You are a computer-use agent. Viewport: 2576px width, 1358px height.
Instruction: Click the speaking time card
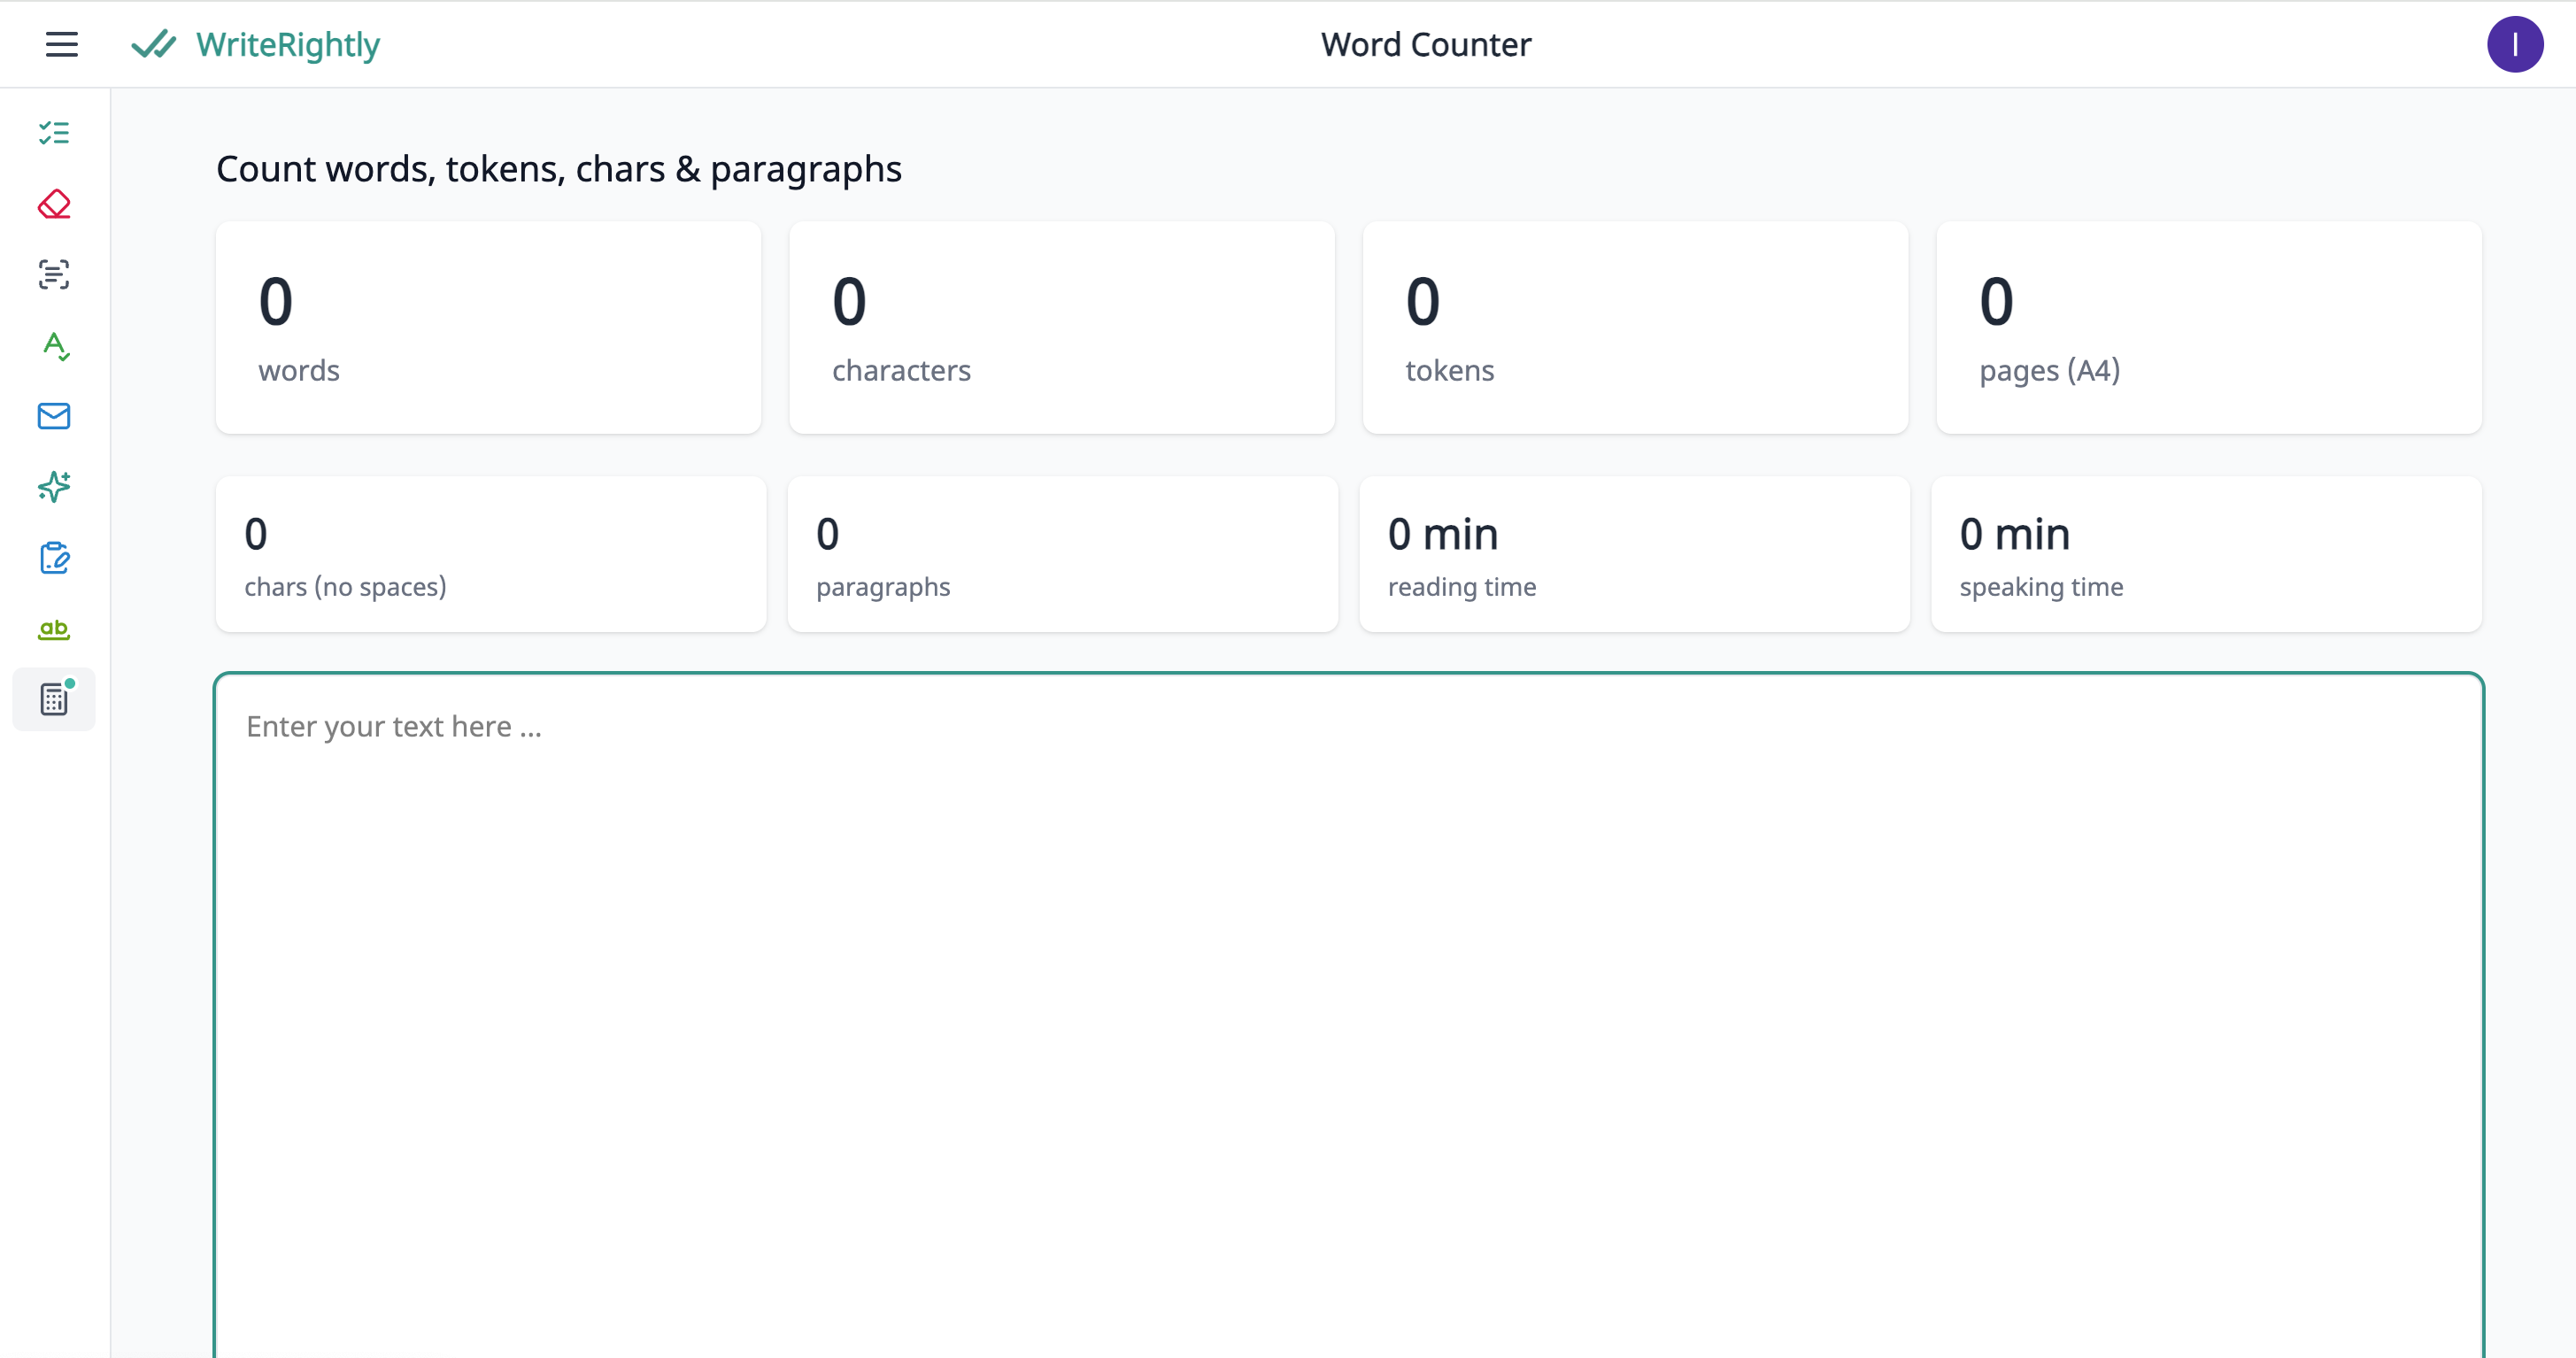coord(2206,554)
